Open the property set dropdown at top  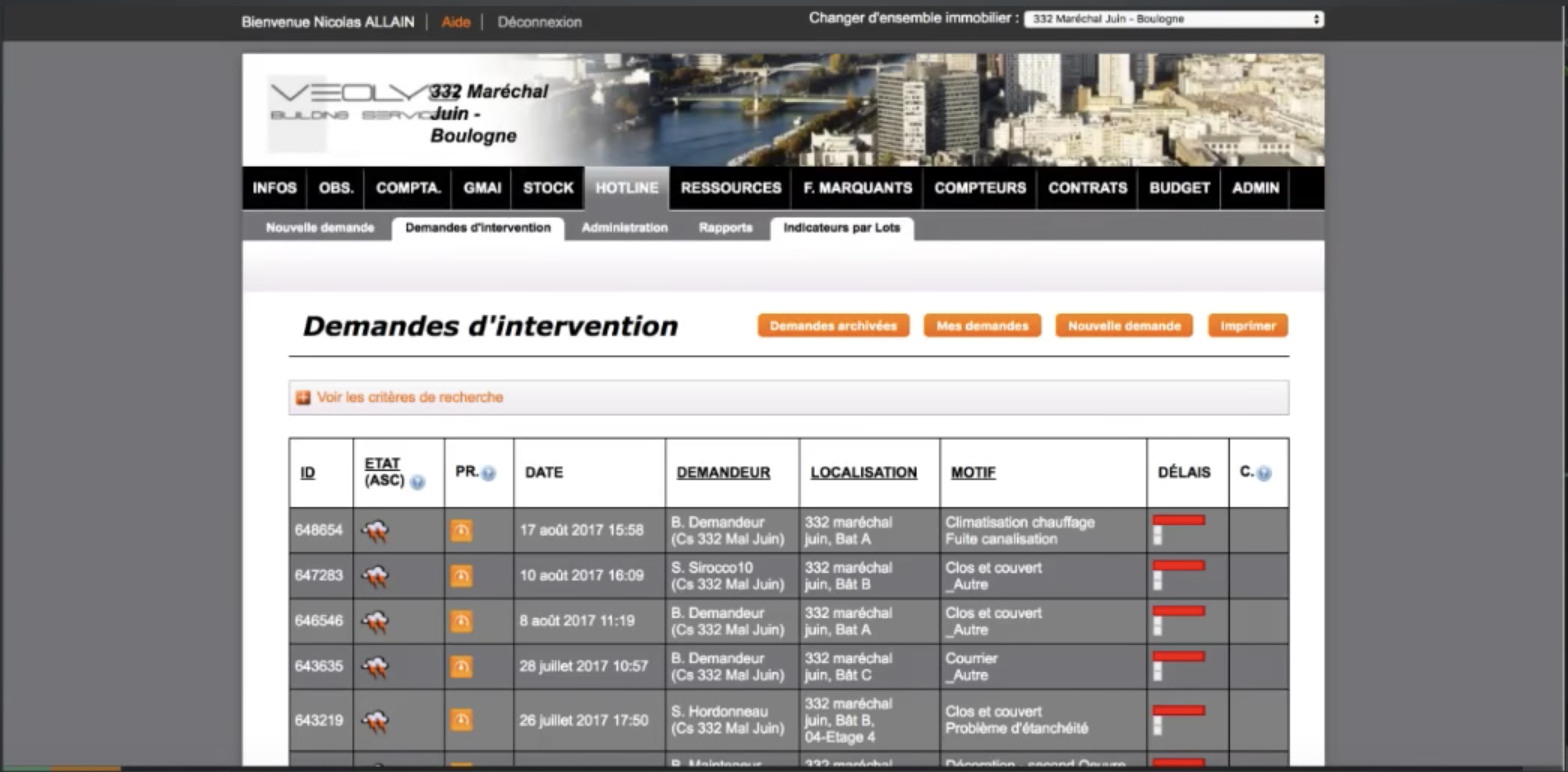[x=1174, y=19]
